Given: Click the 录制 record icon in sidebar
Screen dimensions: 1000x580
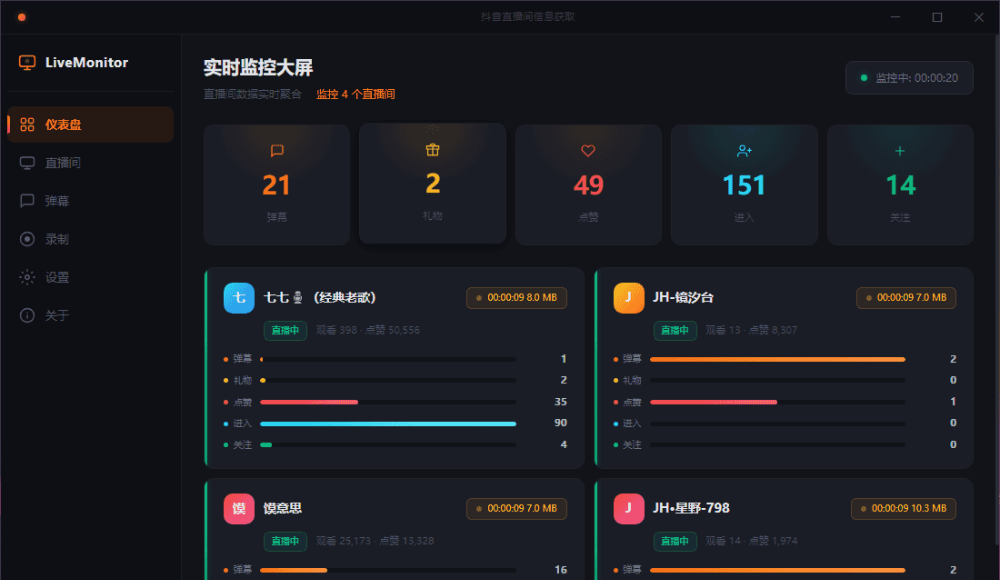Looking at the screenshot, I should [27, 239].
